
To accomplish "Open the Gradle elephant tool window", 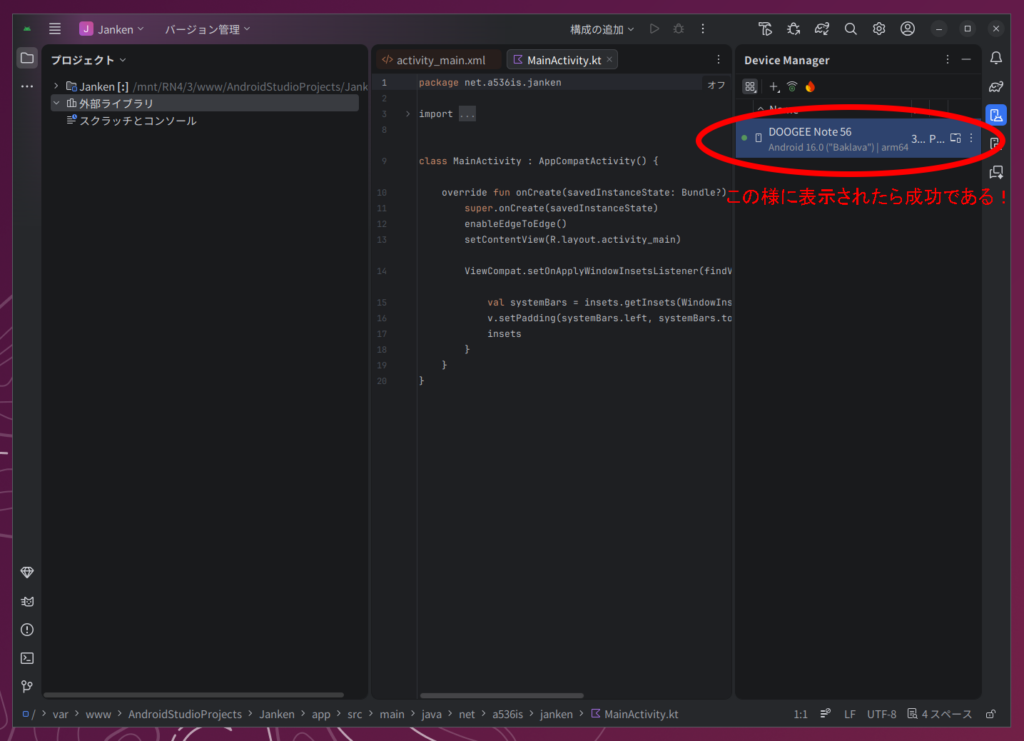I will (x=995, y=86).
